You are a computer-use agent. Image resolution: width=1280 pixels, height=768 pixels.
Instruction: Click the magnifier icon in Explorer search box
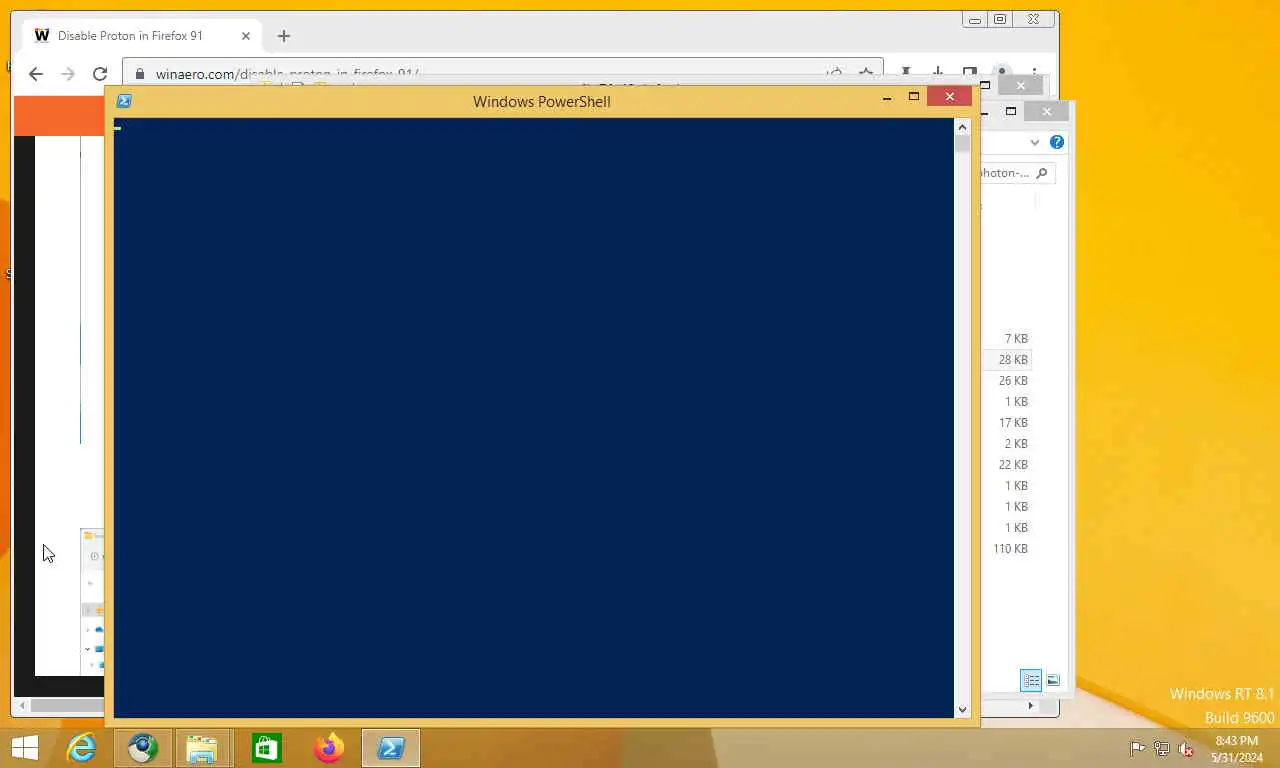click(x=1041, y=173)
